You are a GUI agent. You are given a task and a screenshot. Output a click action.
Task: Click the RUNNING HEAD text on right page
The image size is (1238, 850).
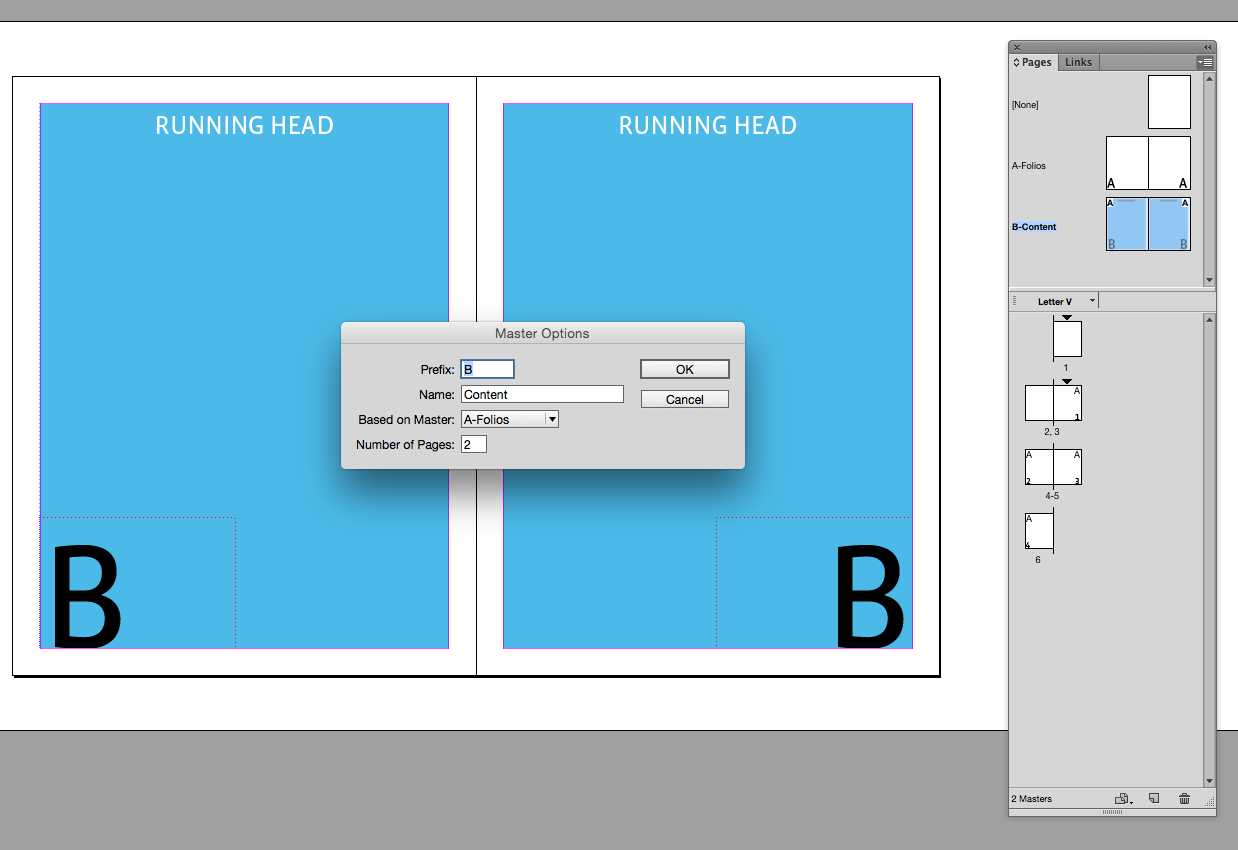708,126
